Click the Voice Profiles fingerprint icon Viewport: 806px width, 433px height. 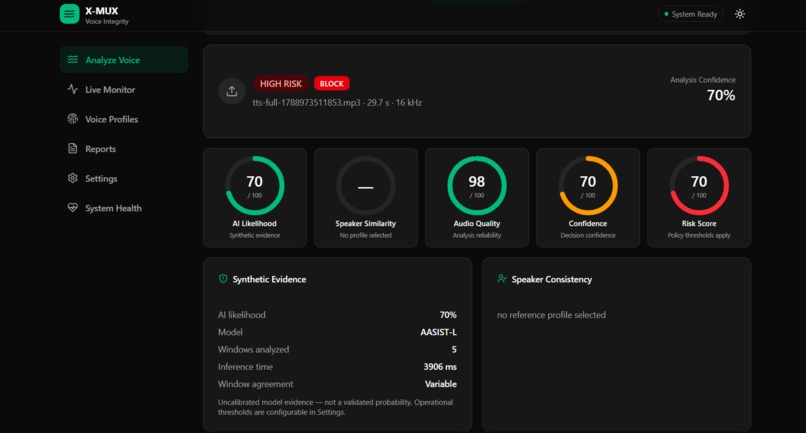(x=72, y=119)
